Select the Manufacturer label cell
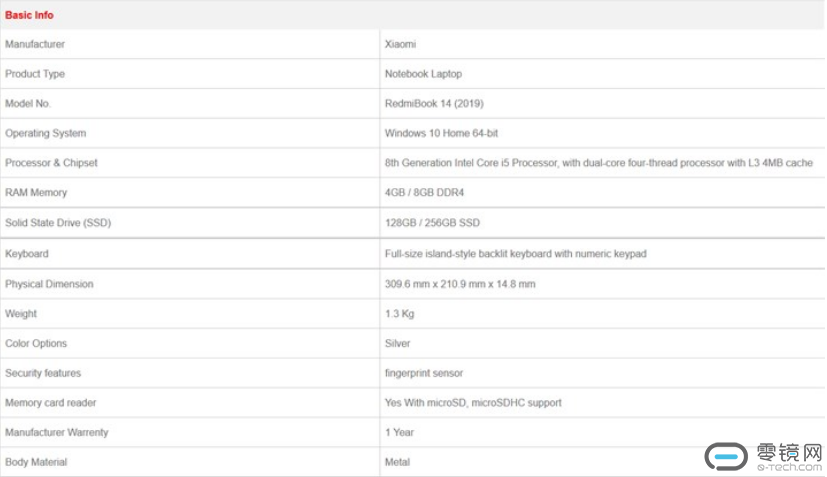The width and height of the screenshot is (827, 477). (x=35, y=44)
